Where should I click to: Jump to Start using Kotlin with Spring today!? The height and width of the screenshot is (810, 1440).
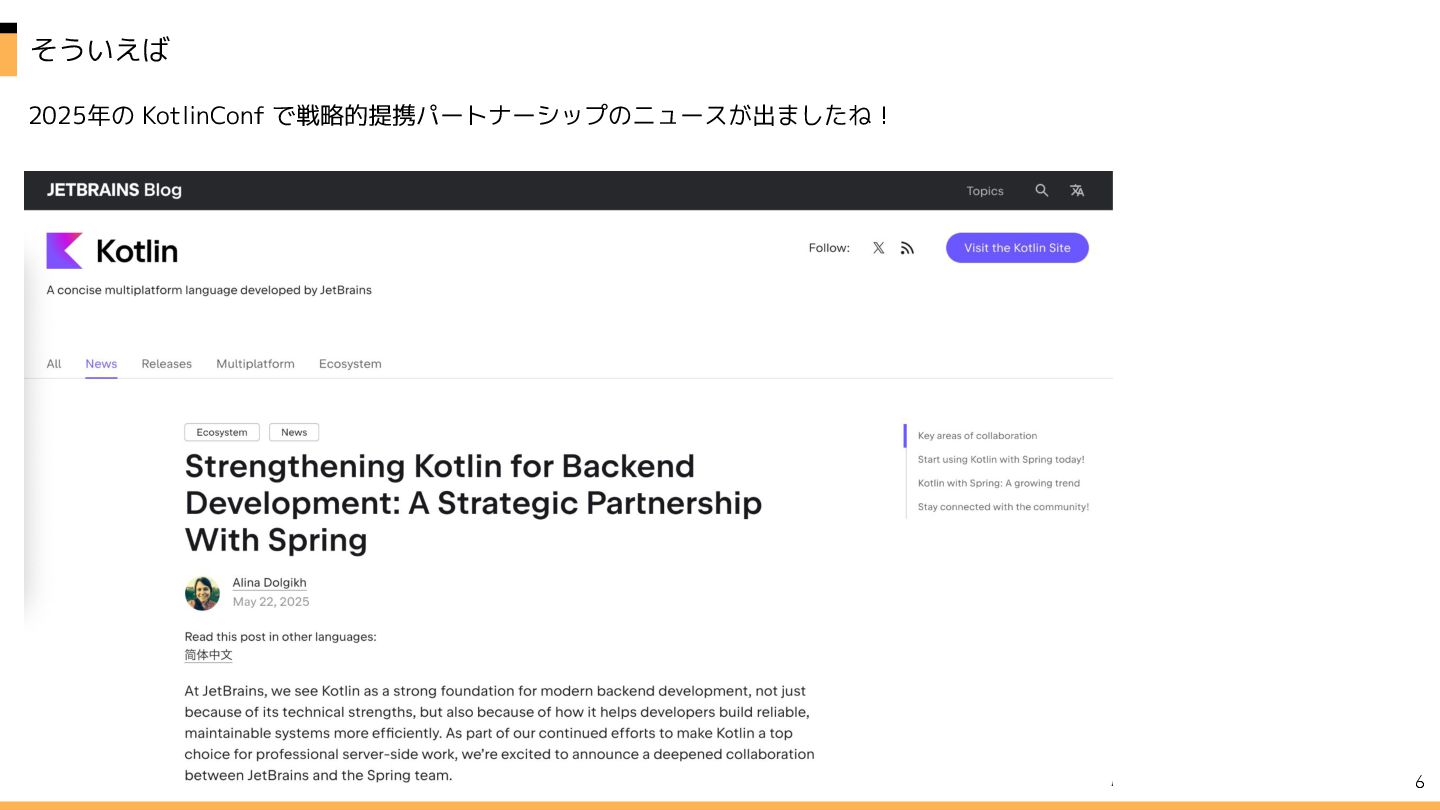tap(1001, 460)
